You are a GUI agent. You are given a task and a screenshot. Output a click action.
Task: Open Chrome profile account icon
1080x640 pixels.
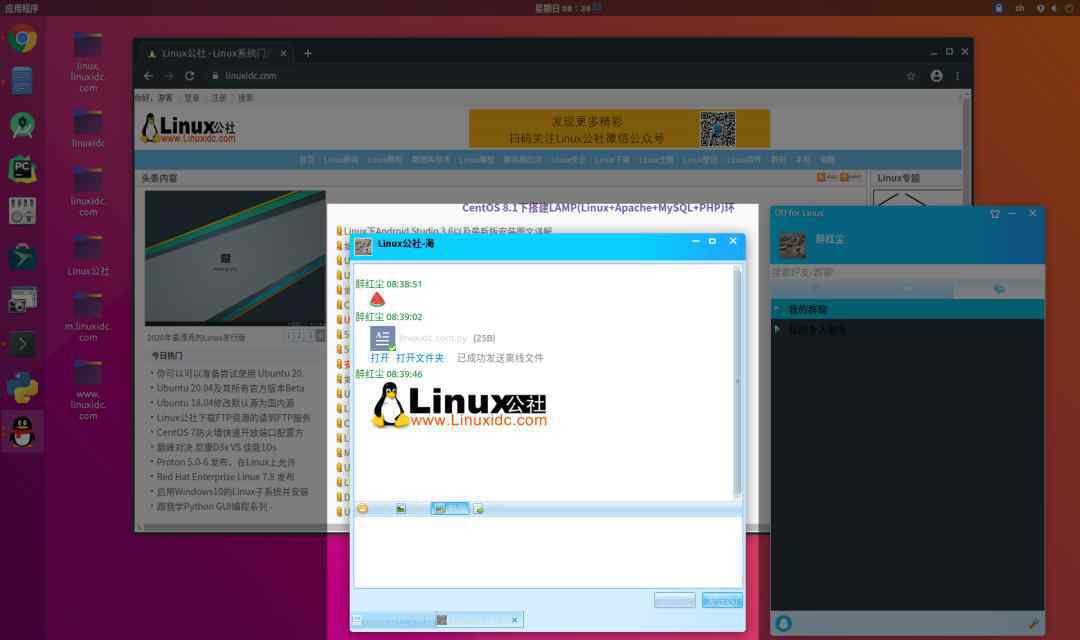pyautogui.click(x=936, y=76)
